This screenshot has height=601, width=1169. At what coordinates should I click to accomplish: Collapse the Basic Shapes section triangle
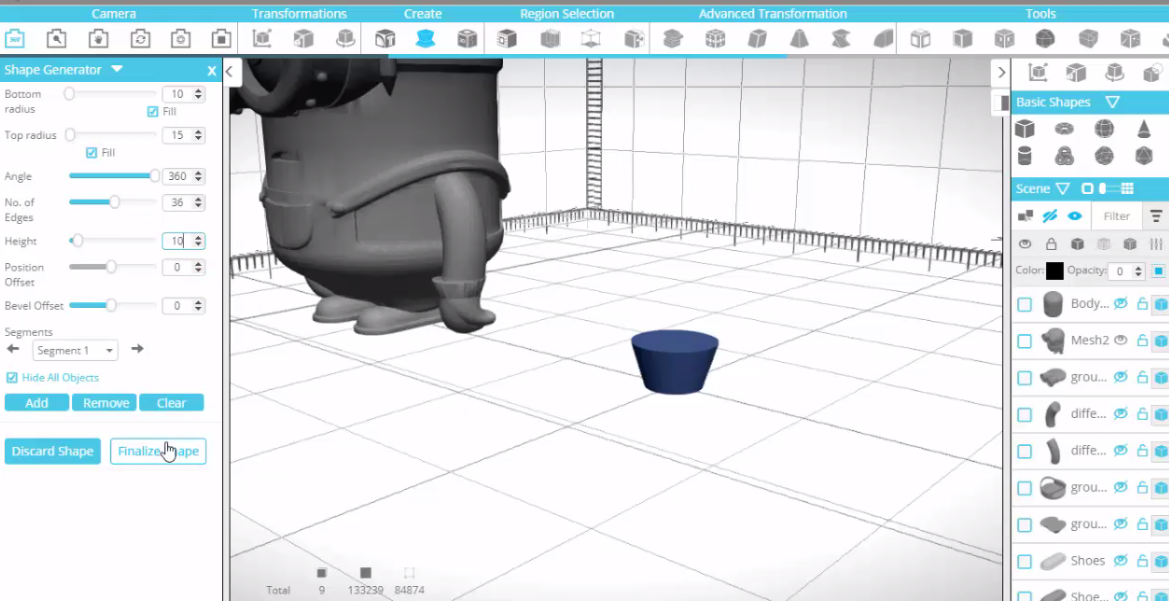coord(1112,102)
